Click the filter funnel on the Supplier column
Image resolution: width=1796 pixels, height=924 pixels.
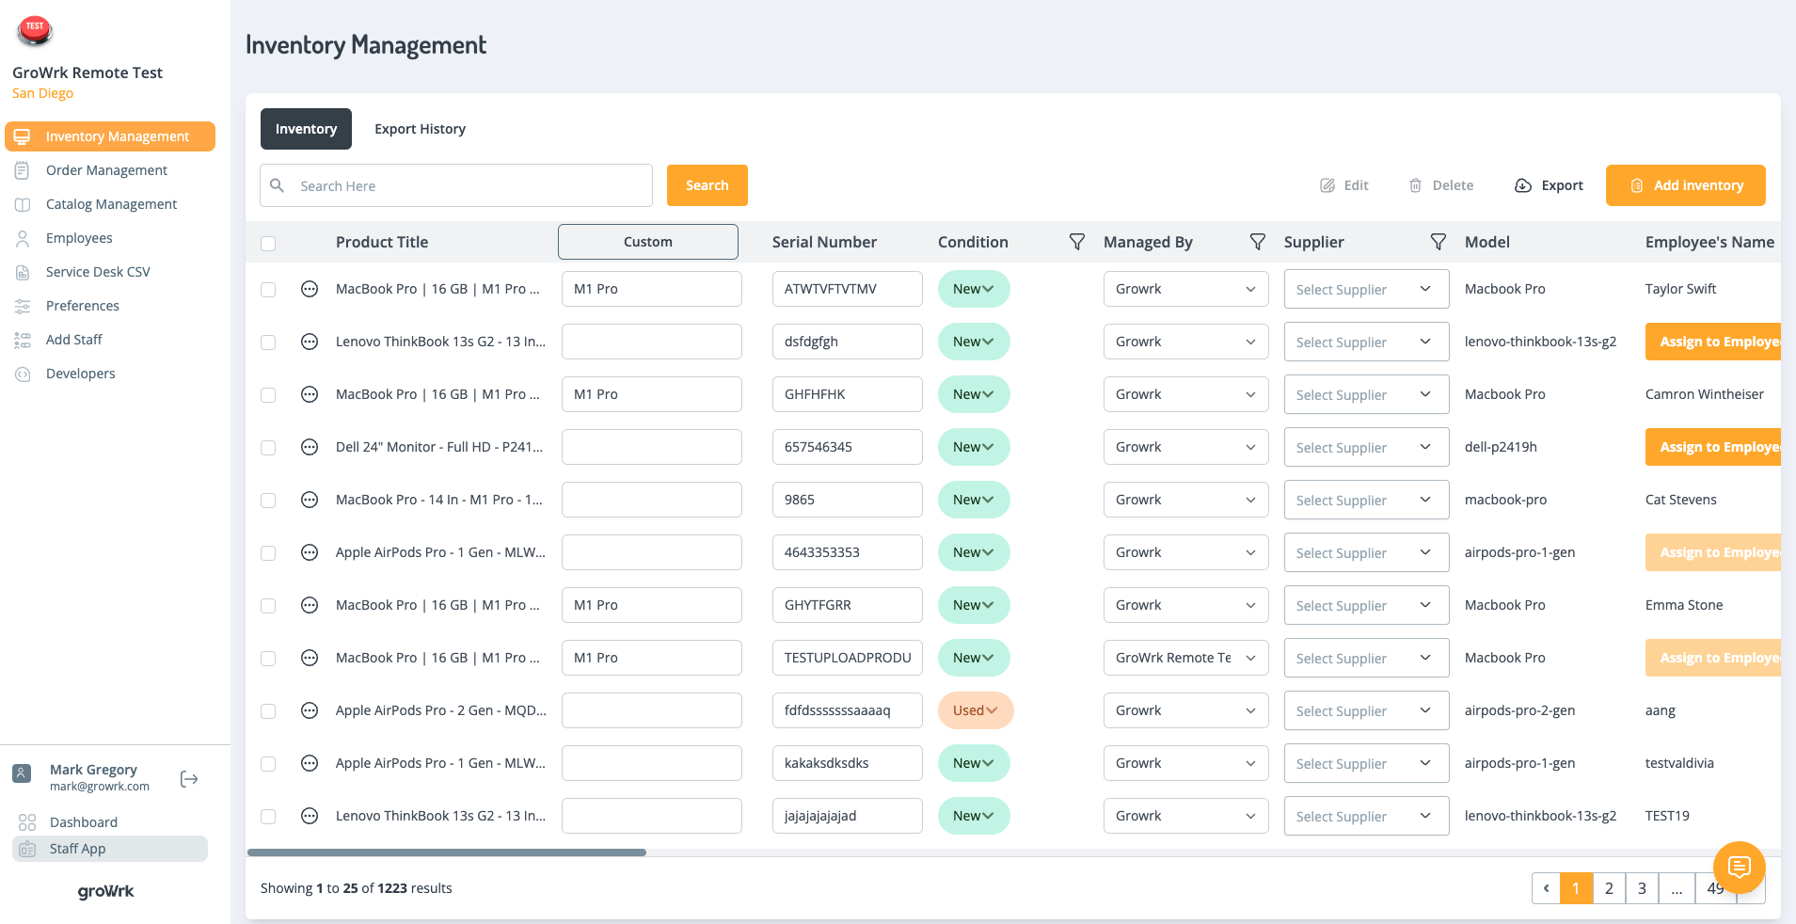point(1438,241)
